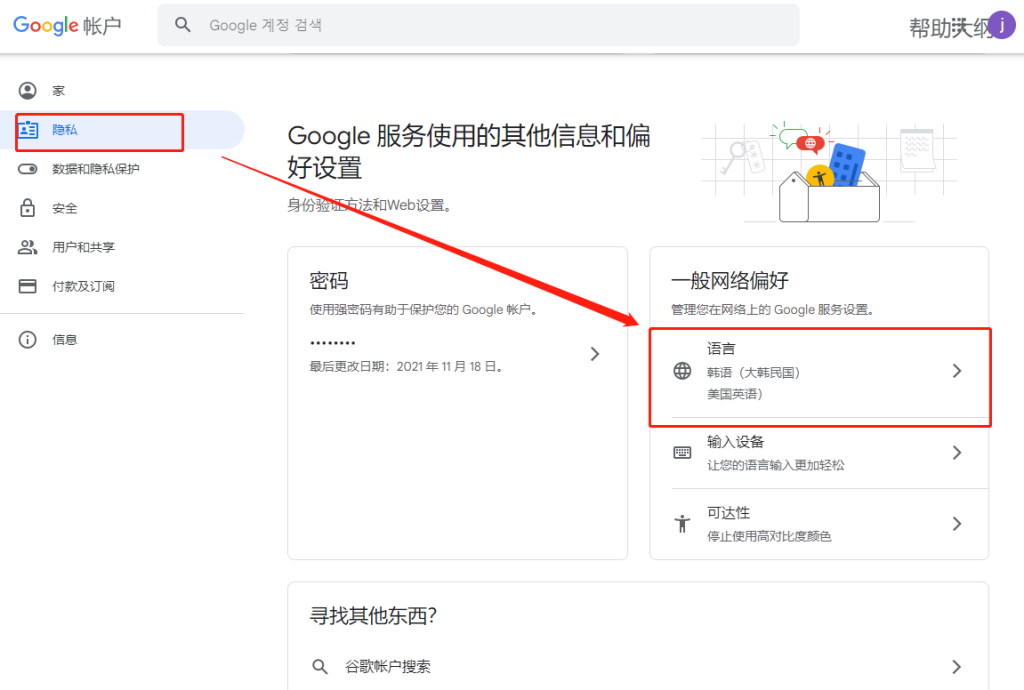This screenshot has width=1024, height=690.
Task: Click the 一般网络偏好 card heading
Action: coord(730,281)
